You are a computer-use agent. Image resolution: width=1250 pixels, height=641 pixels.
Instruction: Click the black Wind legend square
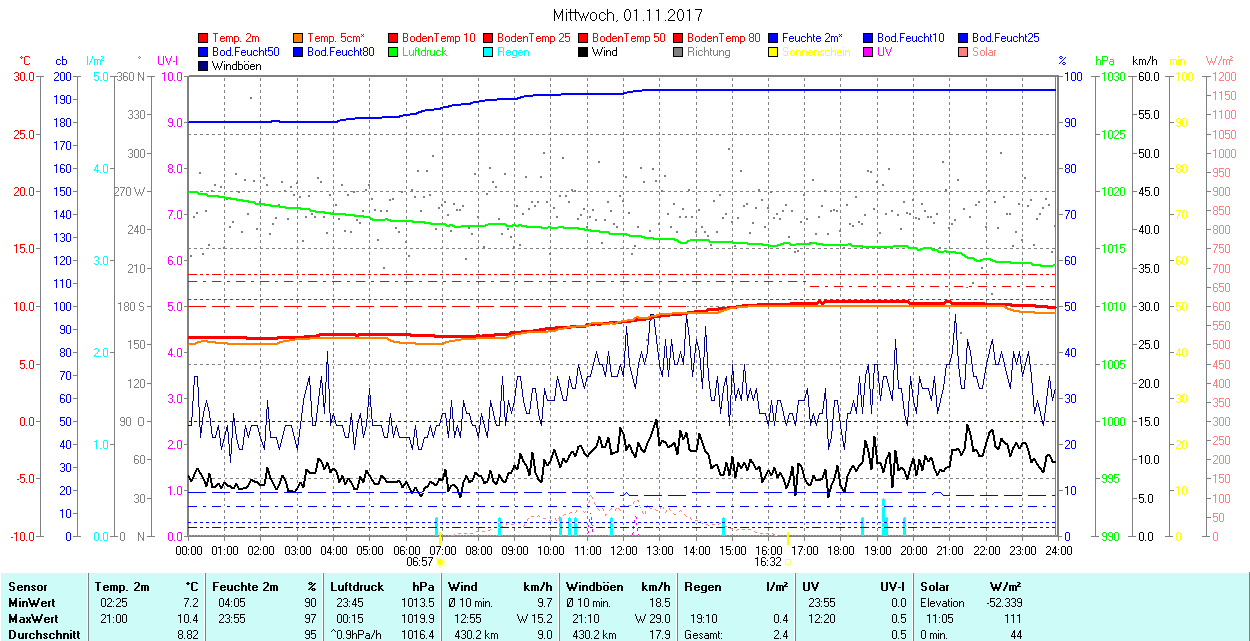point(584,52)
